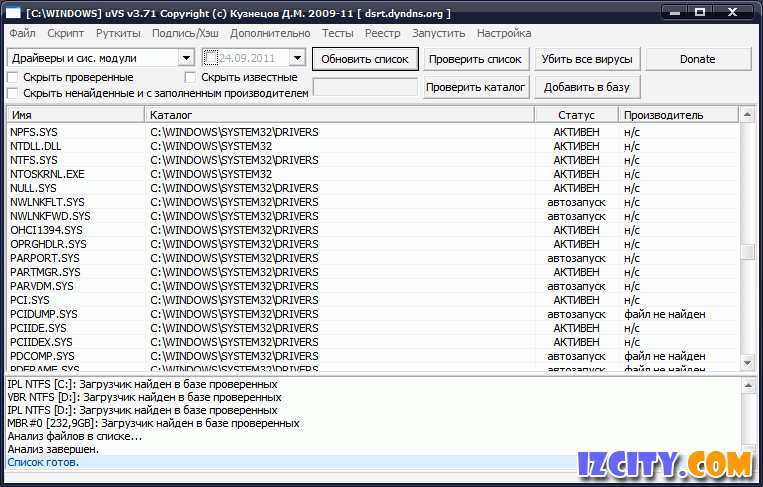Open the Настройка menu
Image resolution: width=763 pixels, height=487 pixels.
pos(504,34)
